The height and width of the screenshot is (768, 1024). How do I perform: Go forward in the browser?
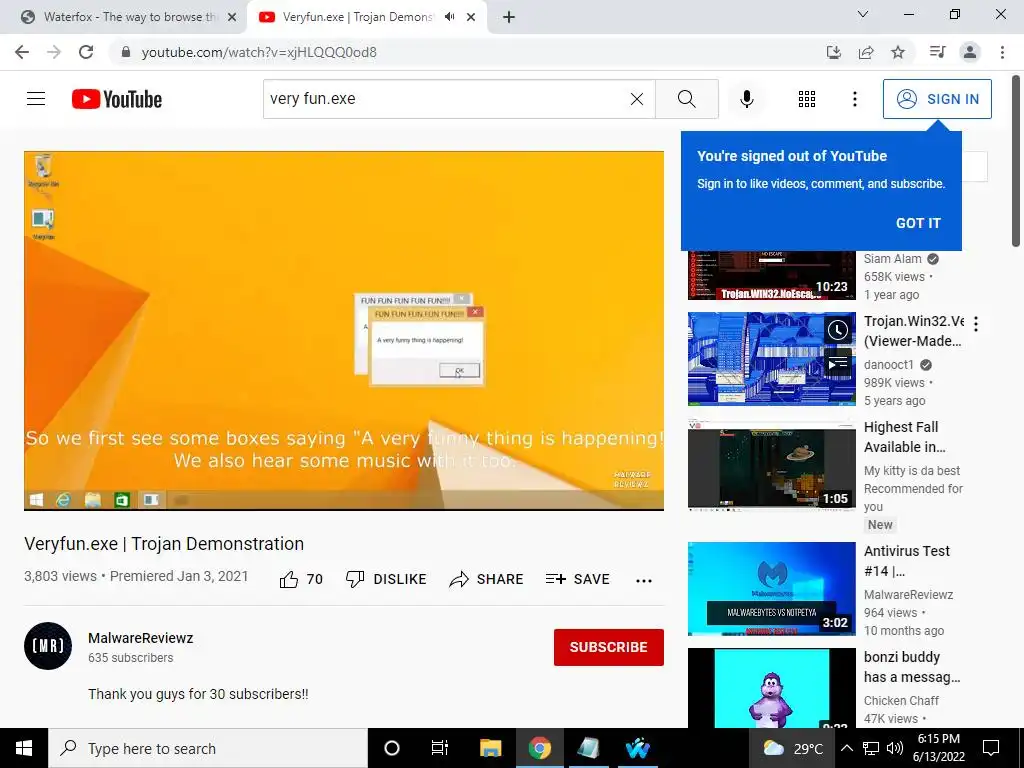[x=54, y=52]
